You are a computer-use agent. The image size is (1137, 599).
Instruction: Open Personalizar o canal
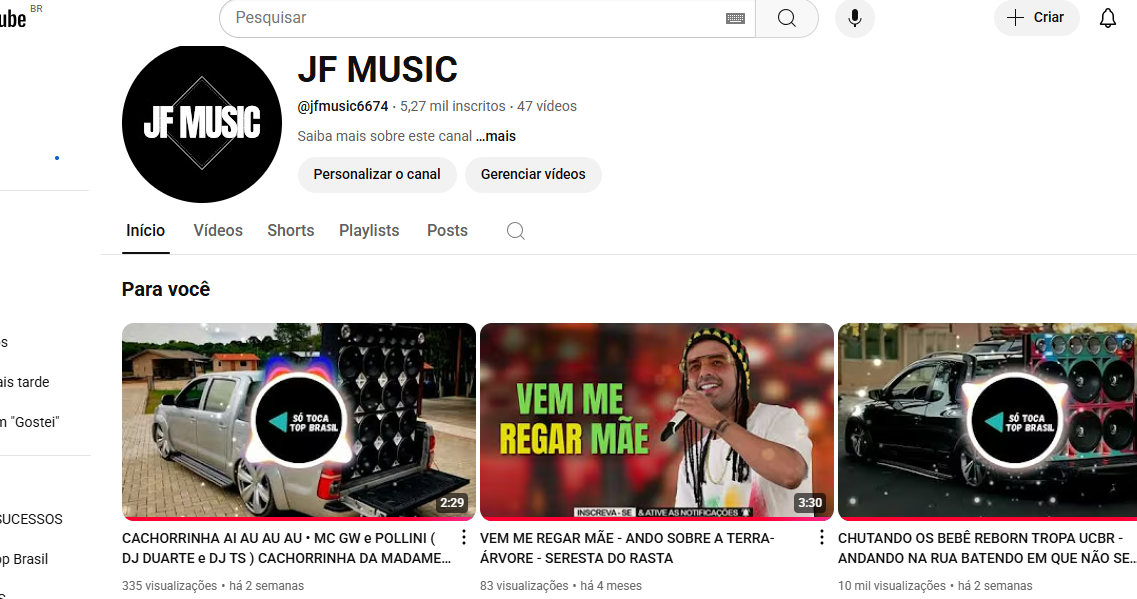pyautogui.click(x=377, y=175)
